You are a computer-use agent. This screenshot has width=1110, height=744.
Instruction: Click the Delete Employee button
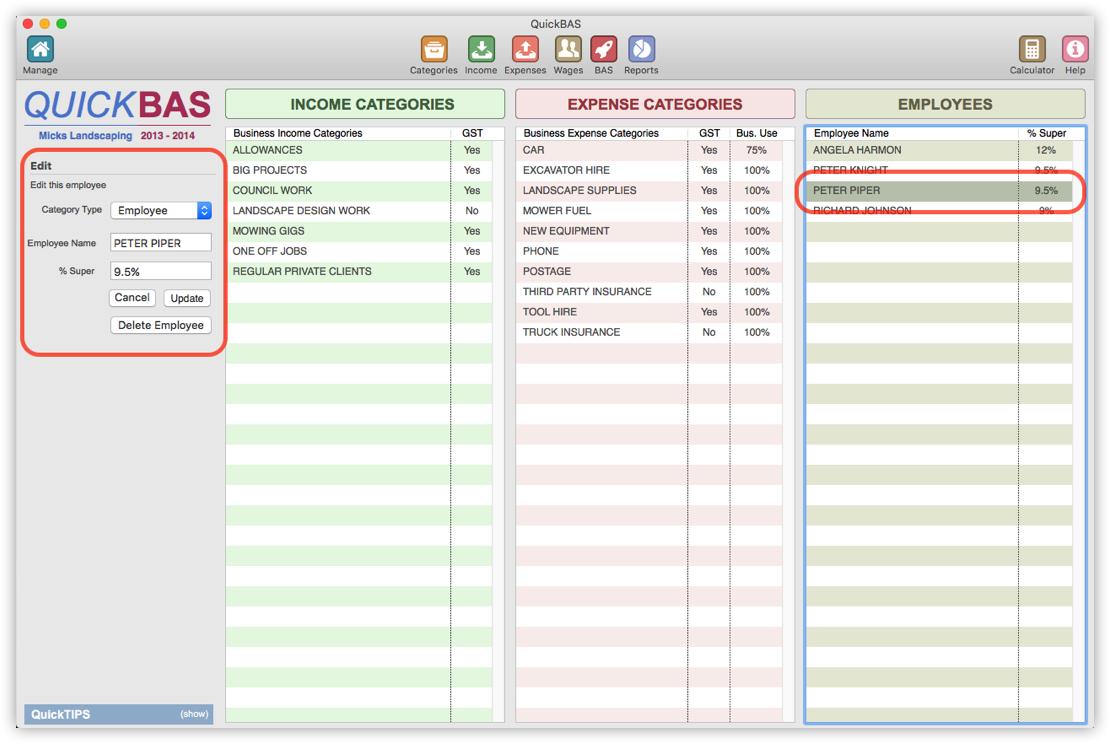[160, 325]
